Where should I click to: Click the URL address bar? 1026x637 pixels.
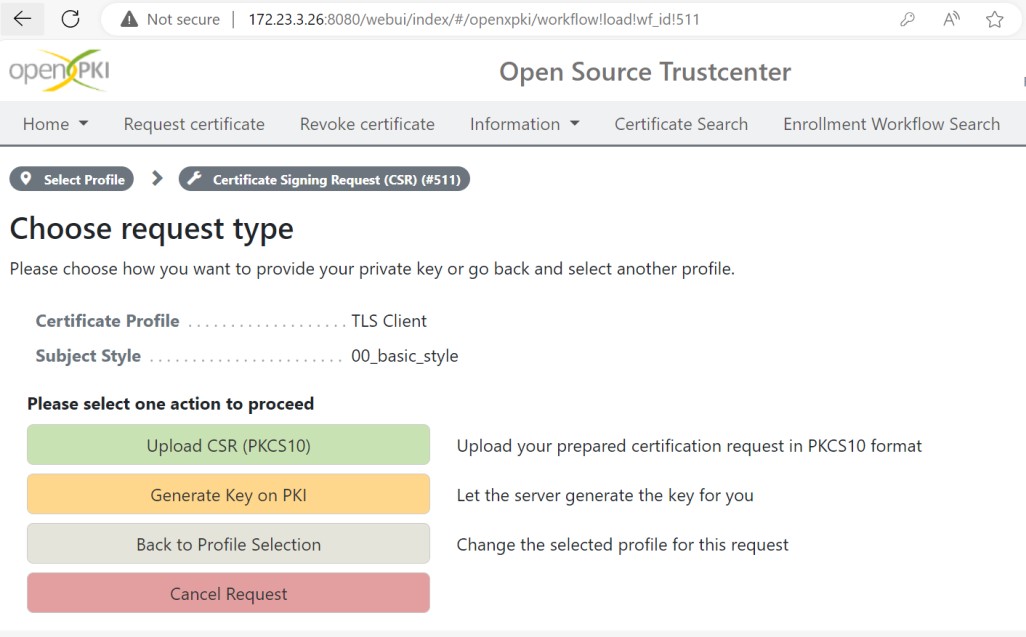(497, 20)
